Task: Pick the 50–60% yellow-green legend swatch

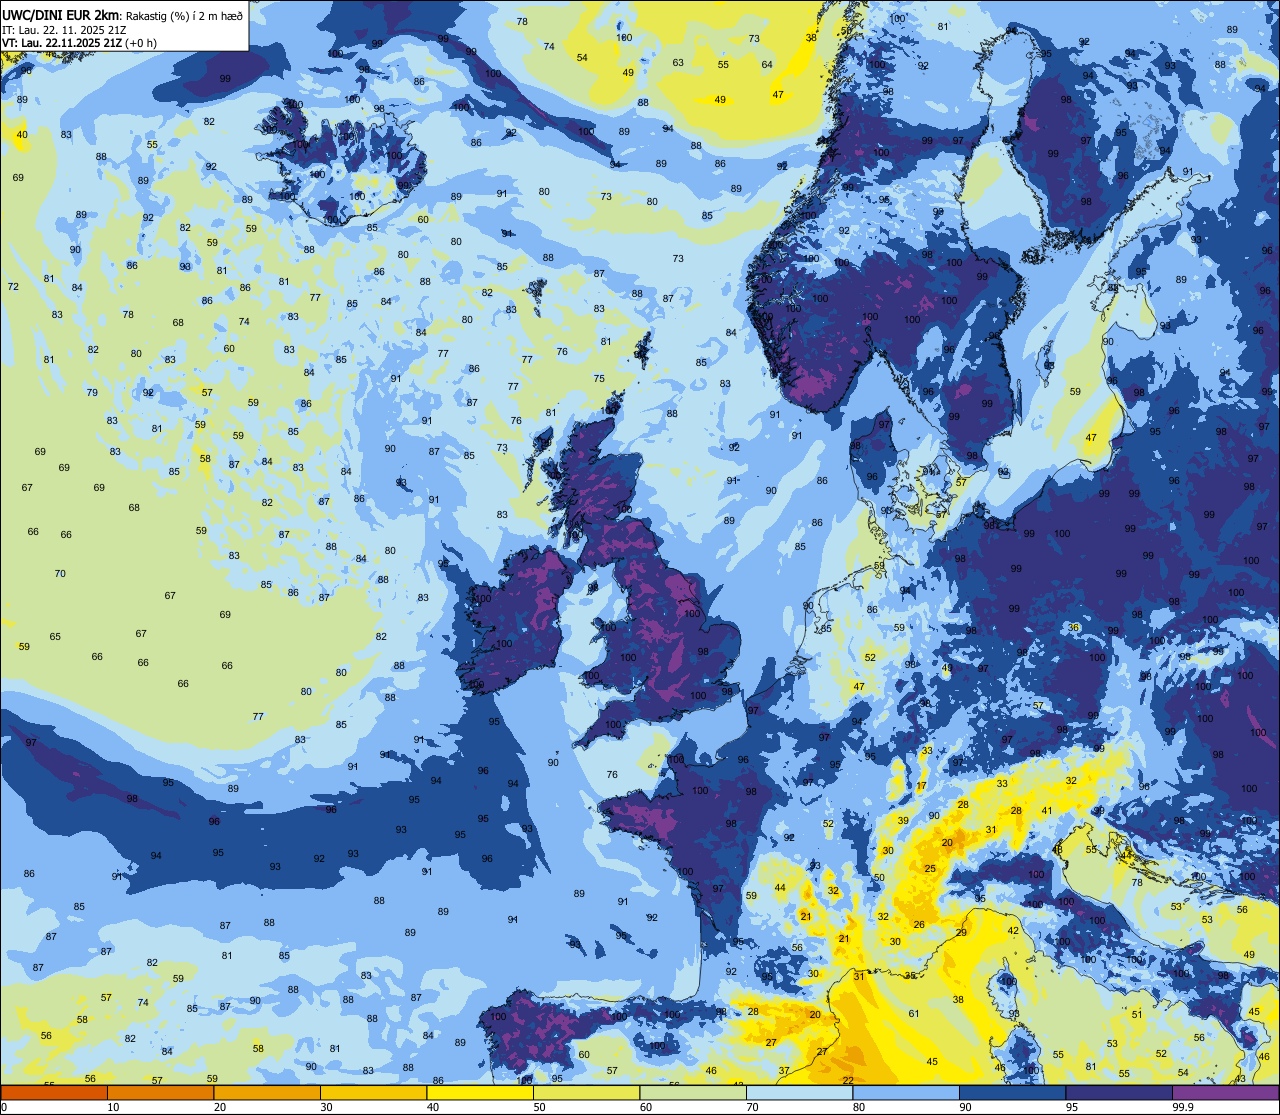Action: 586,1093
